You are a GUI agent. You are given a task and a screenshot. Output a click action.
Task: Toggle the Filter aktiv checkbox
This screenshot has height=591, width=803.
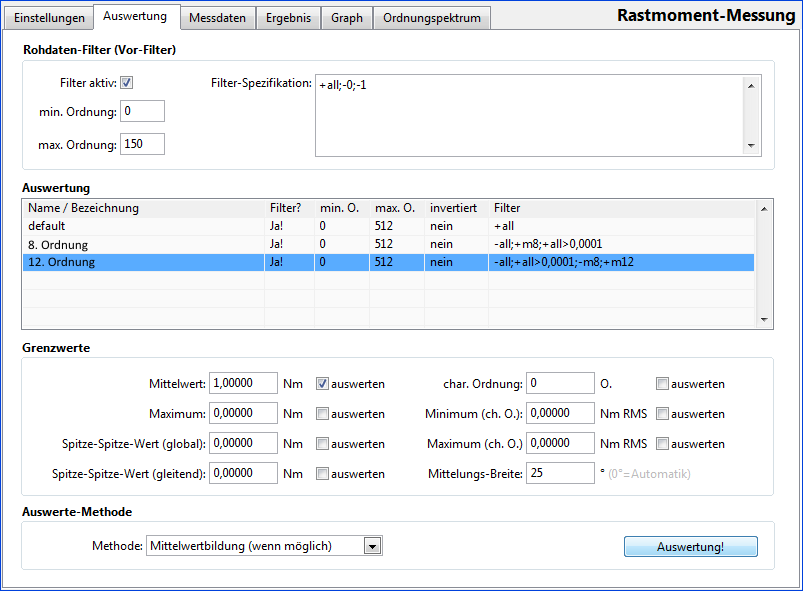click(126, 82)
